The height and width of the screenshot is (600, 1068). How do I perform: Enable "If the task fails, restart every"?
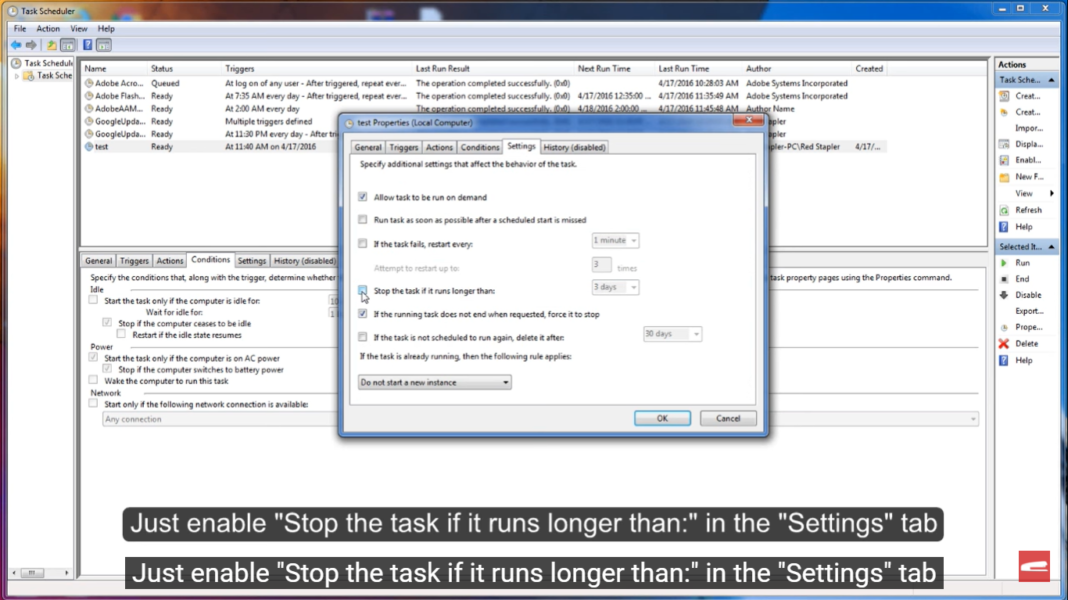coord(363,243)
